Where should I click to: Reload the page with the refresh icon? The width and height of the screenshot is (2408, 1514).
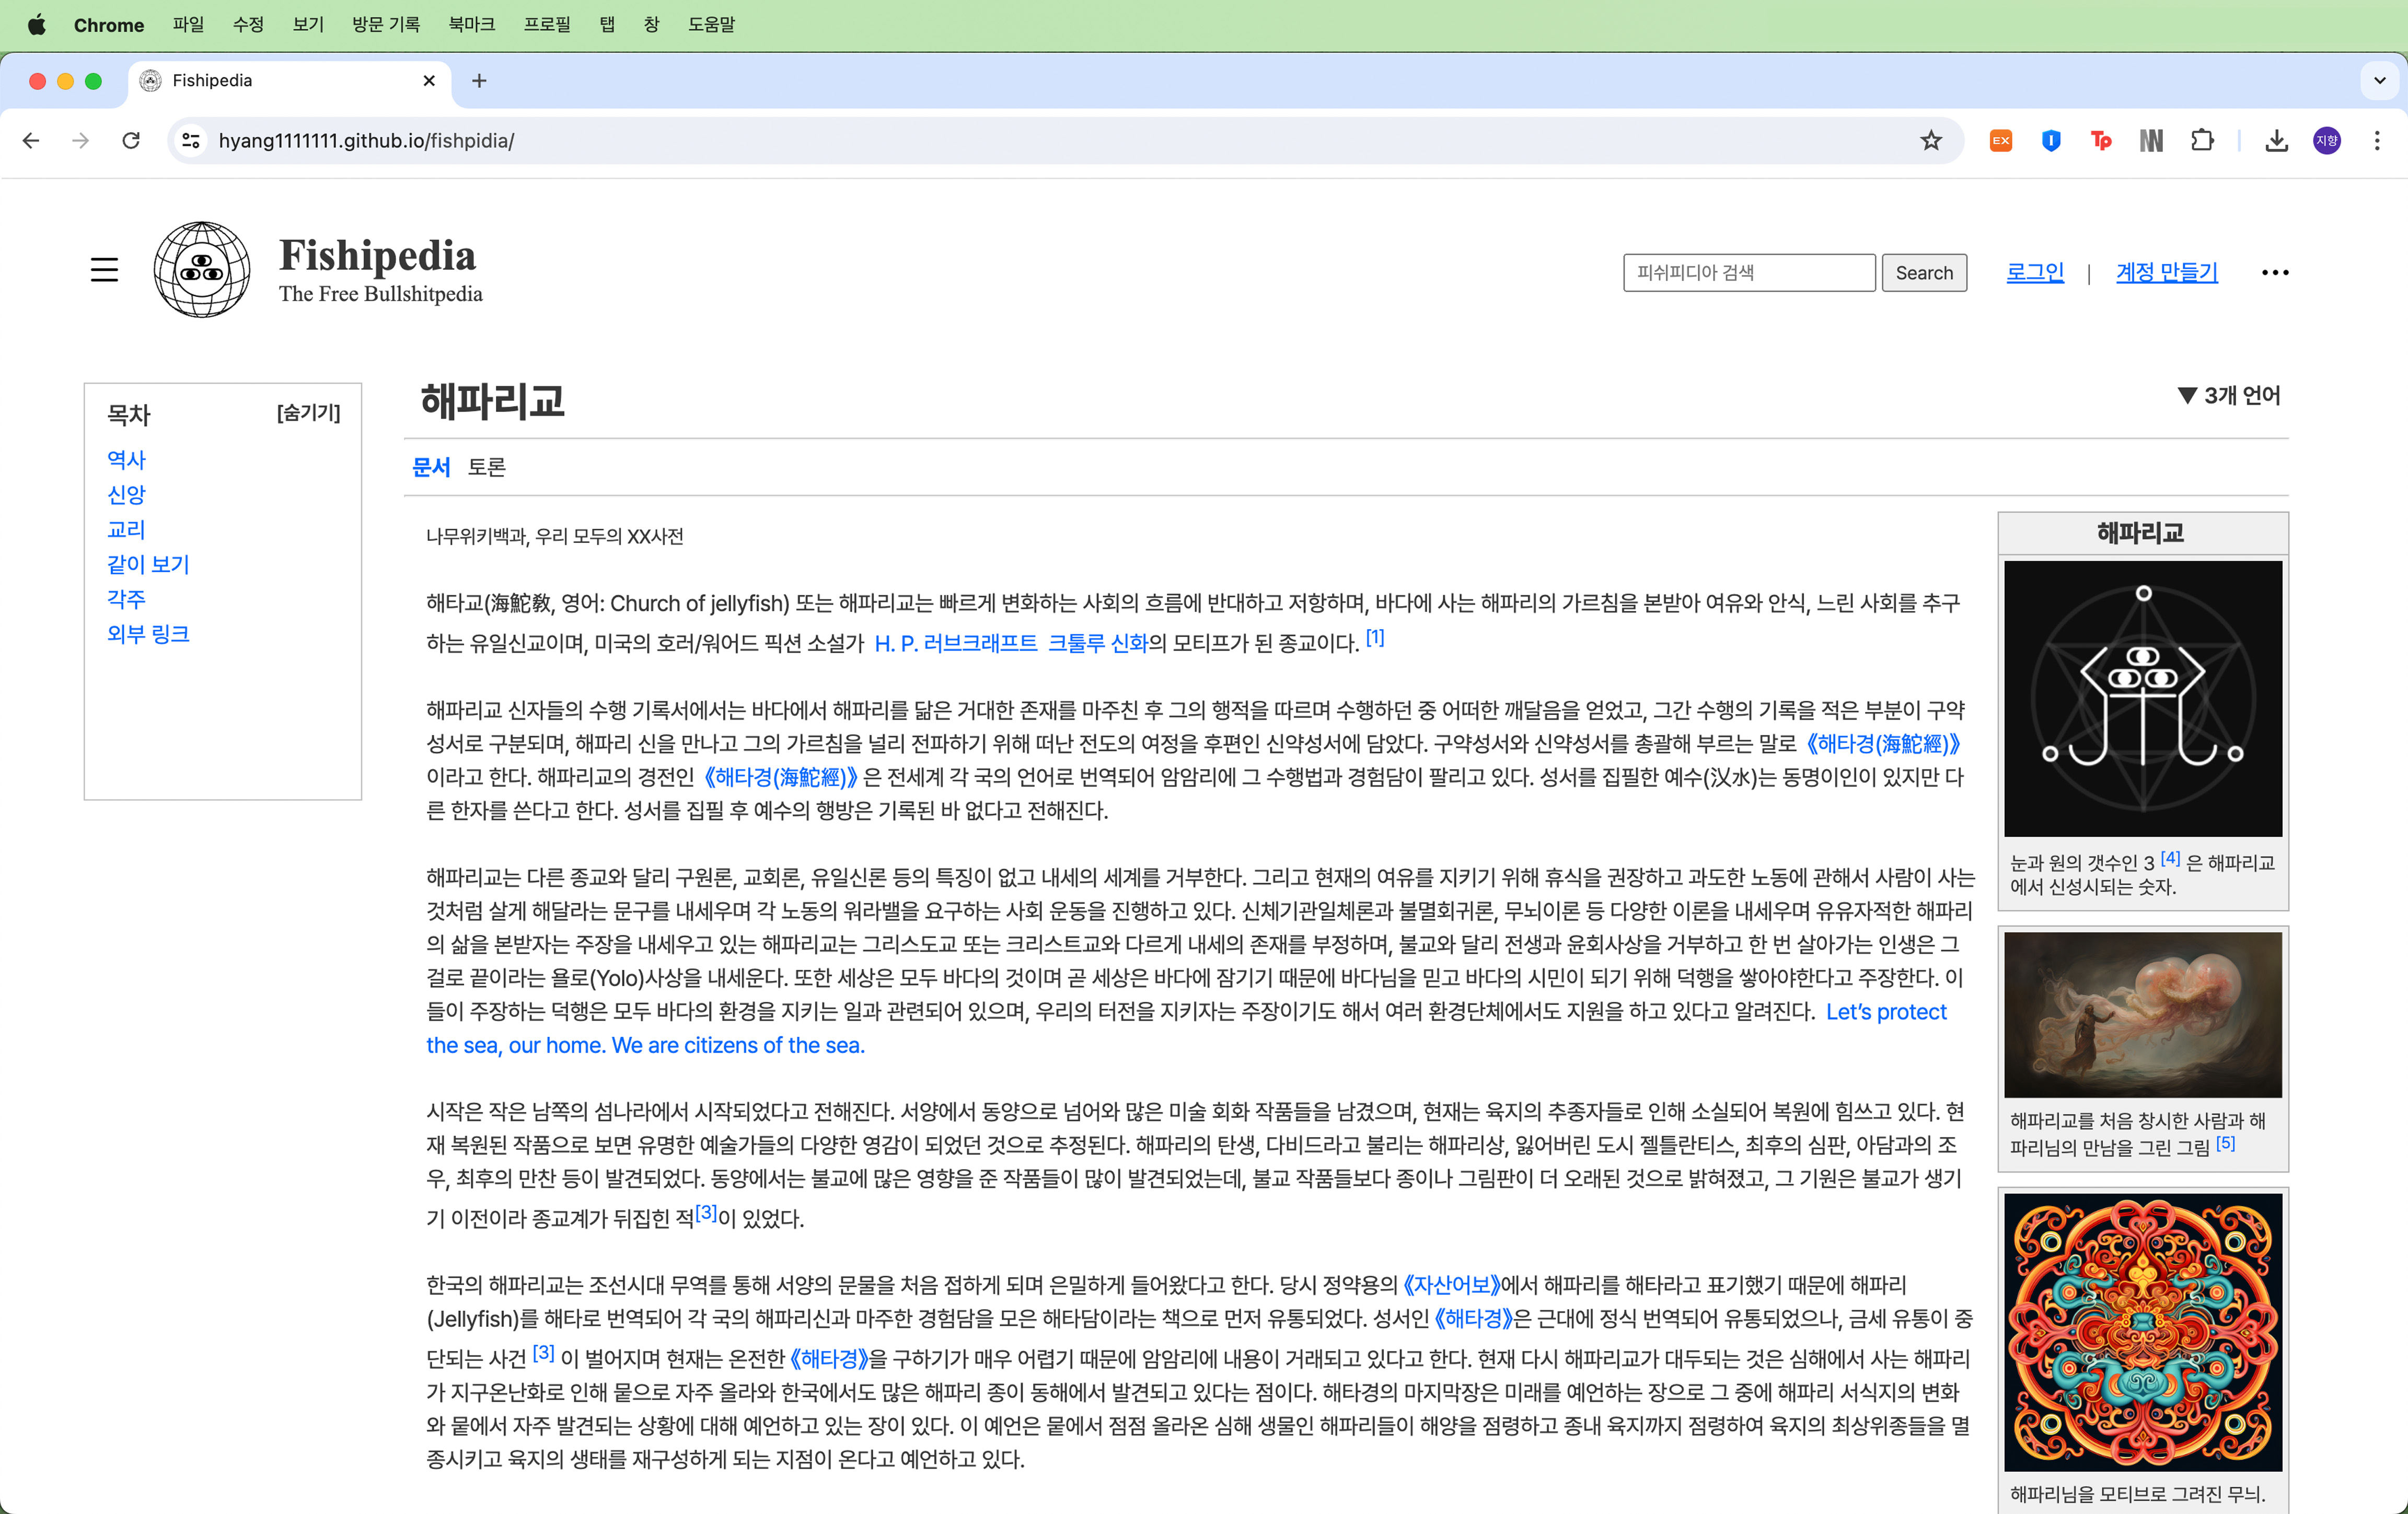pyautogui.click(x=131, y=141)
